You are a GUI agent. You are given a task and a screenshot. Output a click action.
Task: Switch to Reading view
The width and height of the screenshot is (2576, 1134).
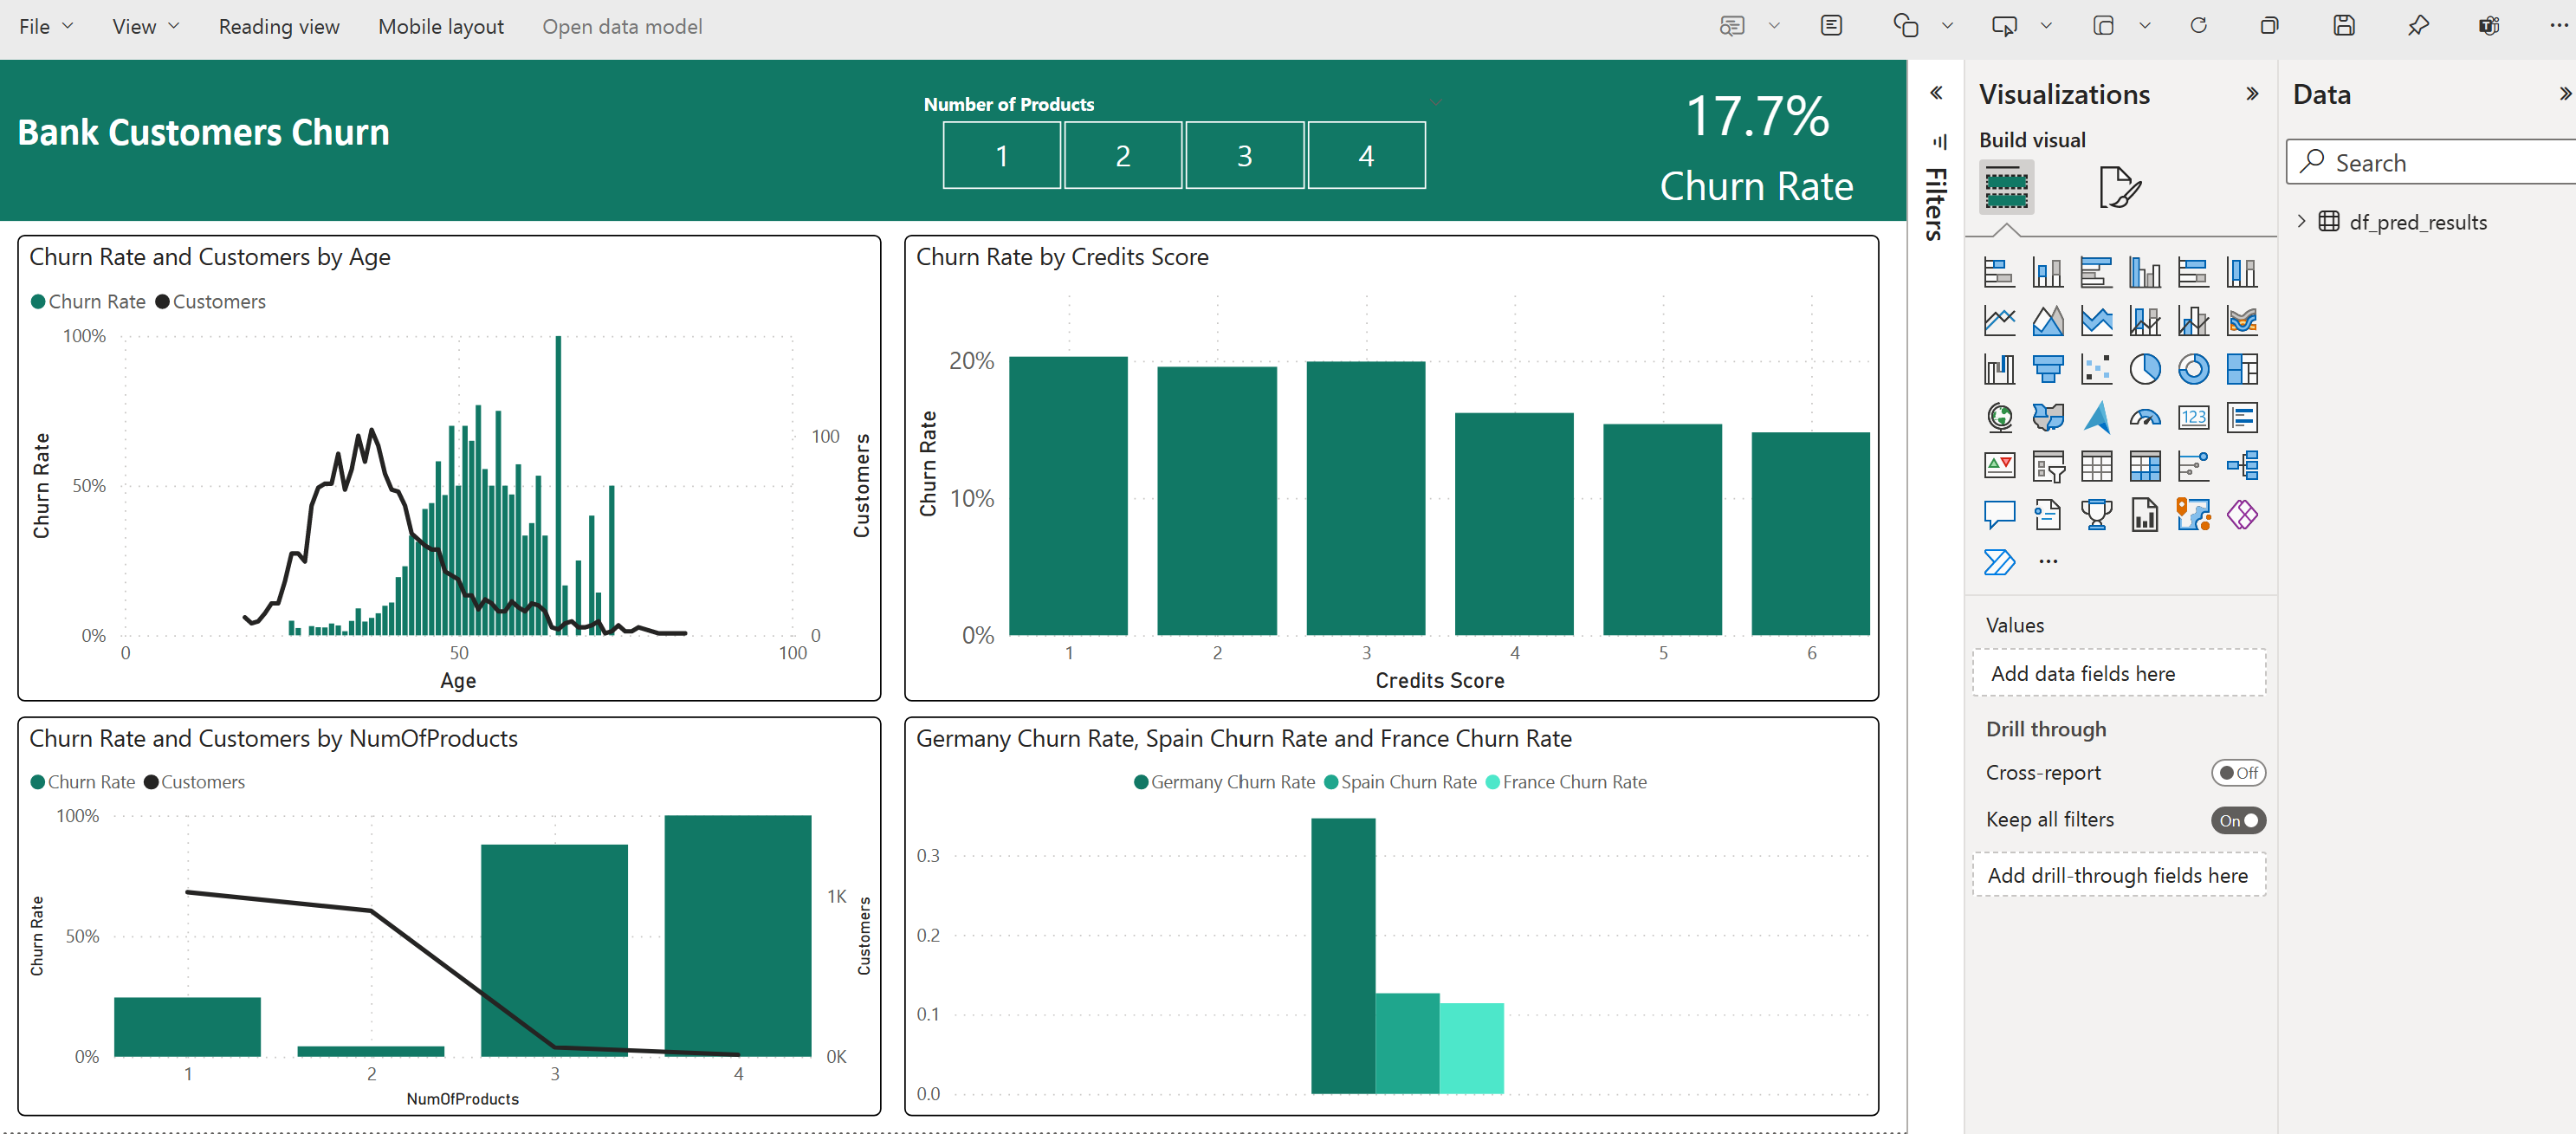[279, 26]
